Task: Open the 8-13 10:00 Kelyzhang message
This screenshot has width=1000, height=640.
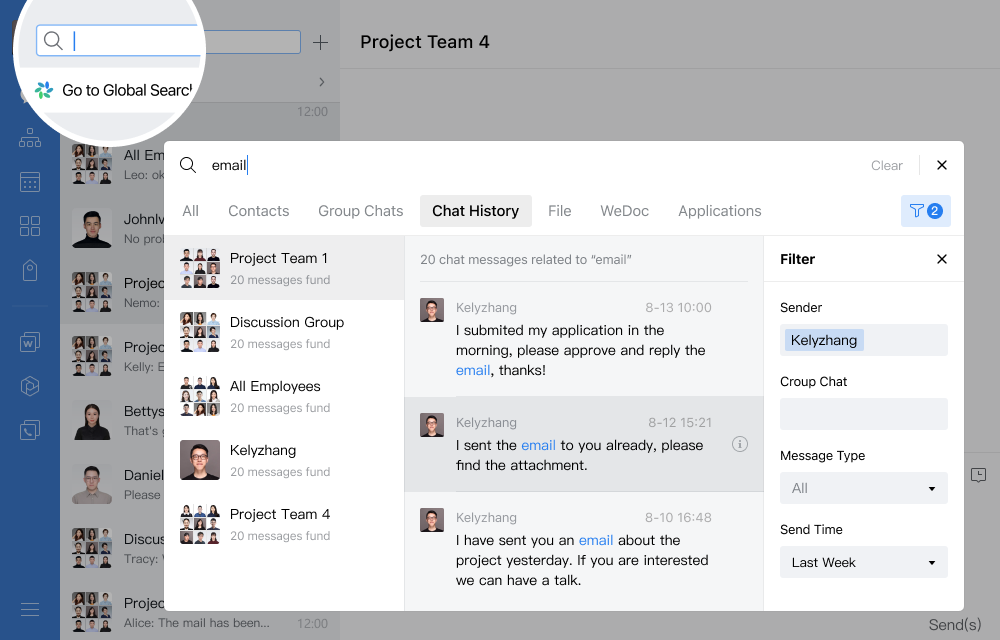Action: click(x=584, y=340)
